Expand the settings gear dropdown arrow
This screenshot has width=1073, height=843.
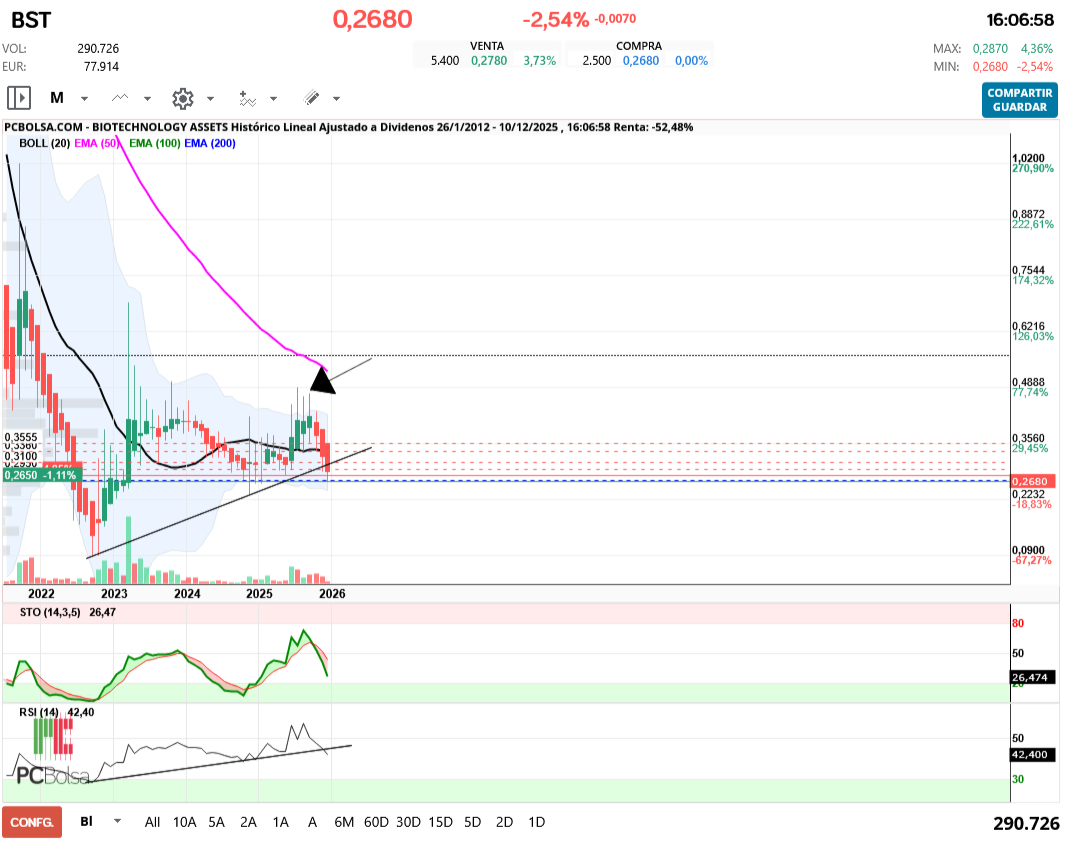[x=210, y=99]
